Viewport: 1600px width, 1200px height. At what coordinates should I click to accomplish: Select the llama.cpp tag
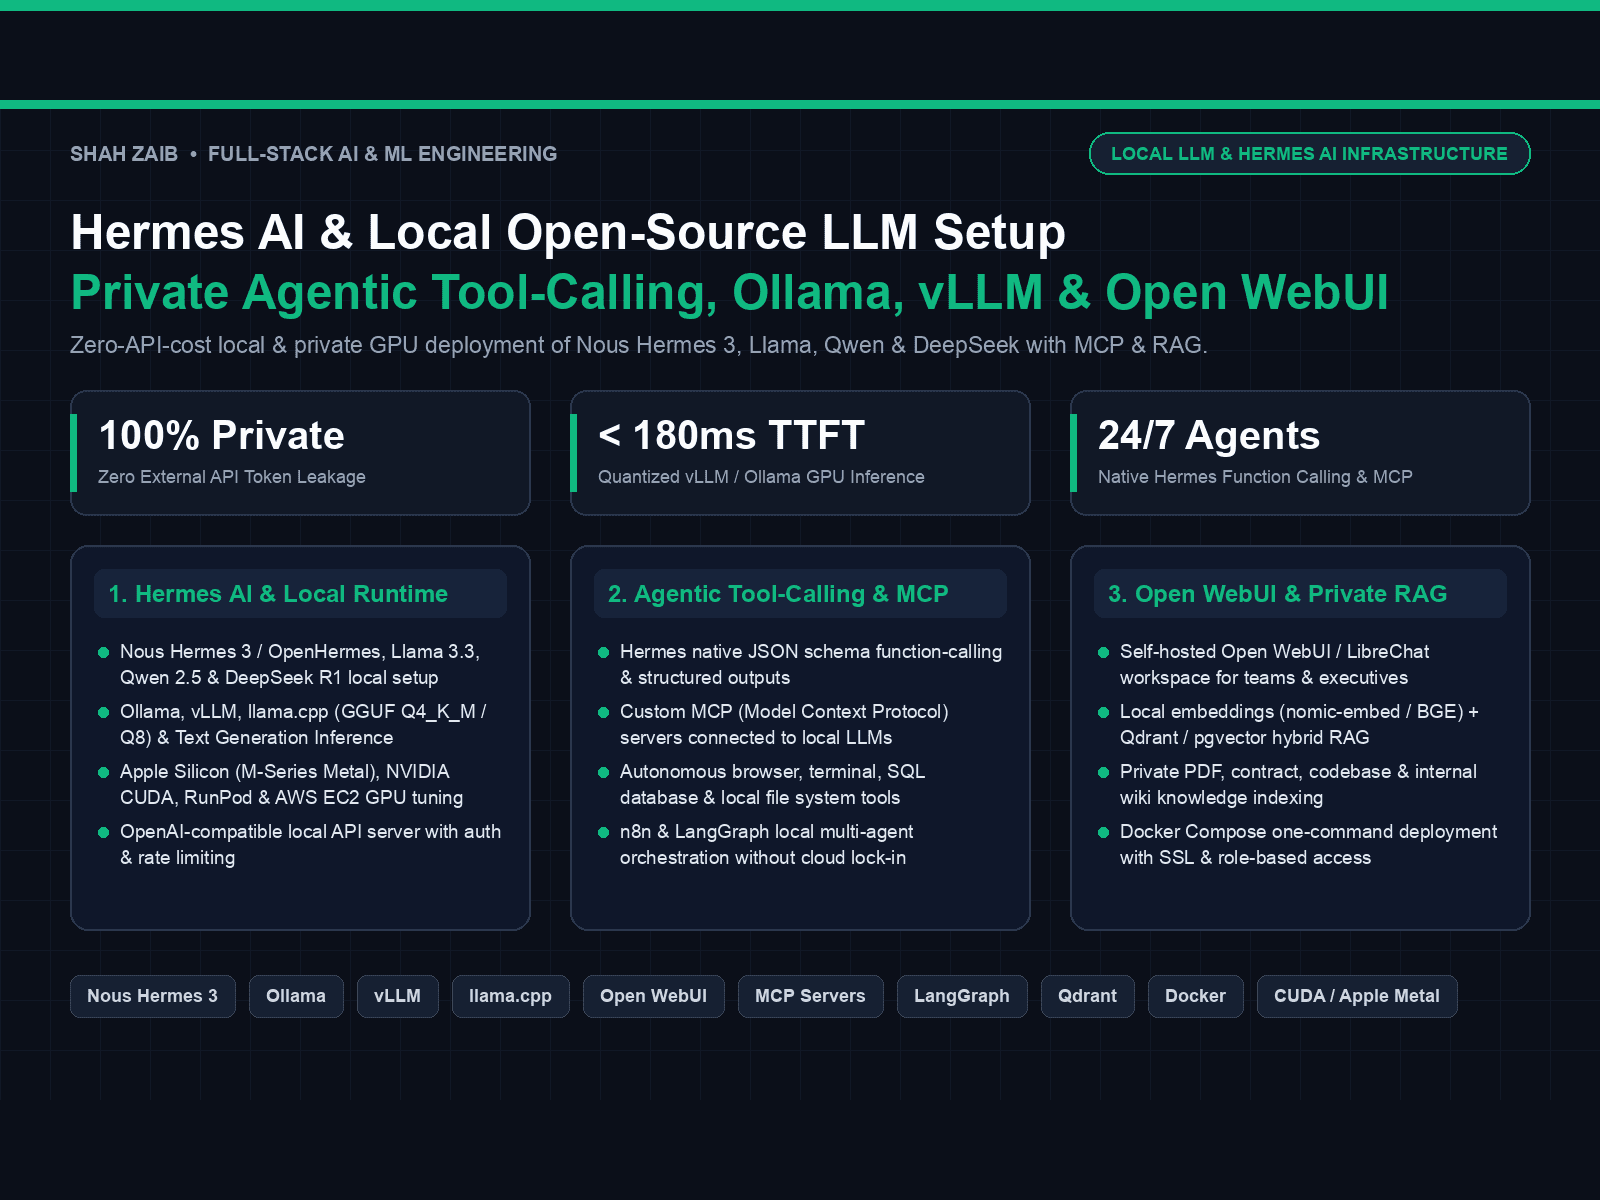pyautogui.click(x=510, y=996)
